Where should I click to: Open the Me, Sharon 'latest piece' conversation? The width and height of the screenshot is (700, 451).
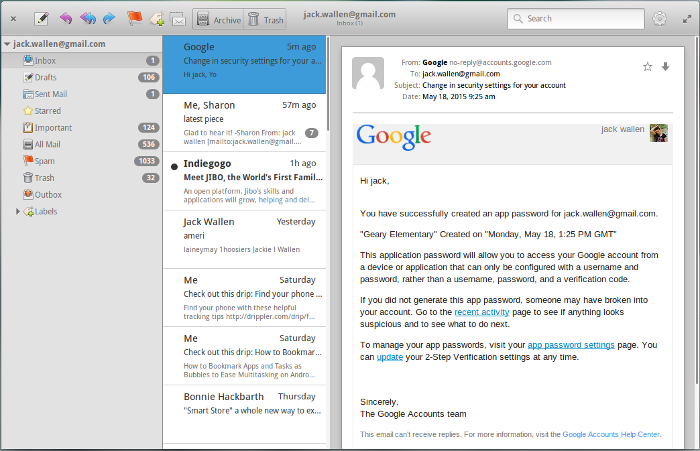point(244,123)
